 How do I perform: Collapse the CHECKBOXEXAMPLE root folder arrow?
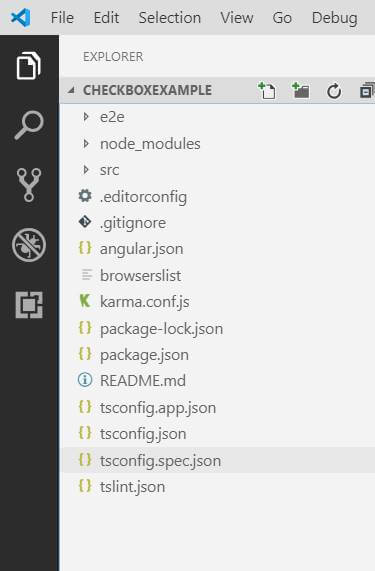click(x=71, y=90)
